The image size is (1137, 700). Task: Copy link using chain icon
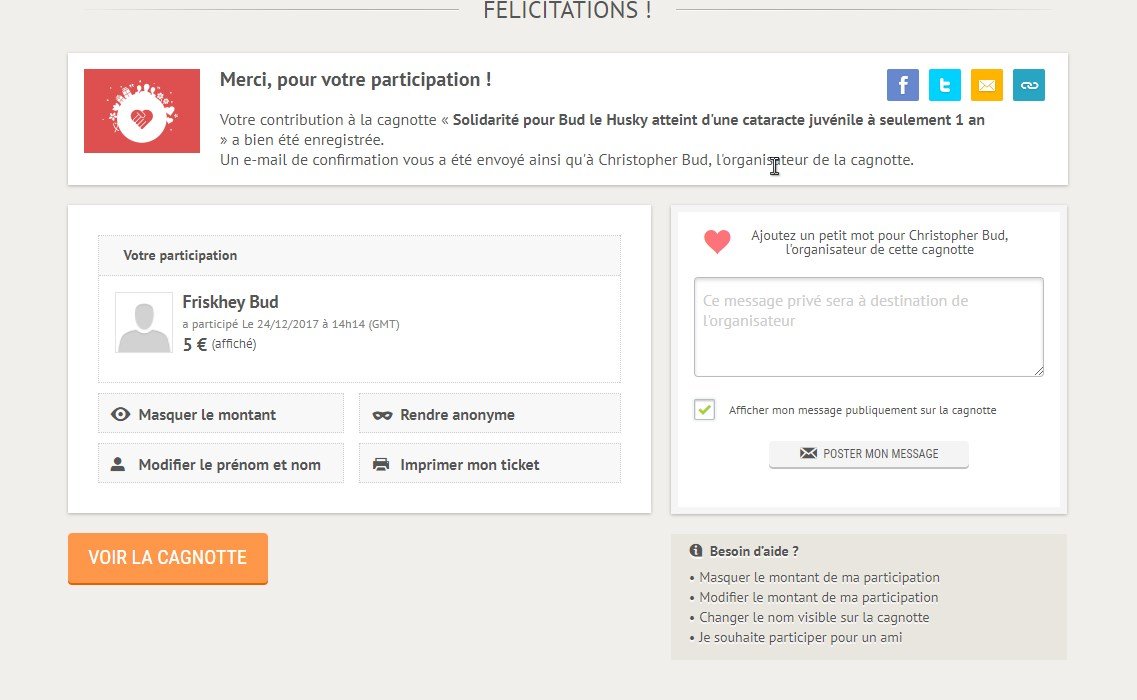point(1028,85)
